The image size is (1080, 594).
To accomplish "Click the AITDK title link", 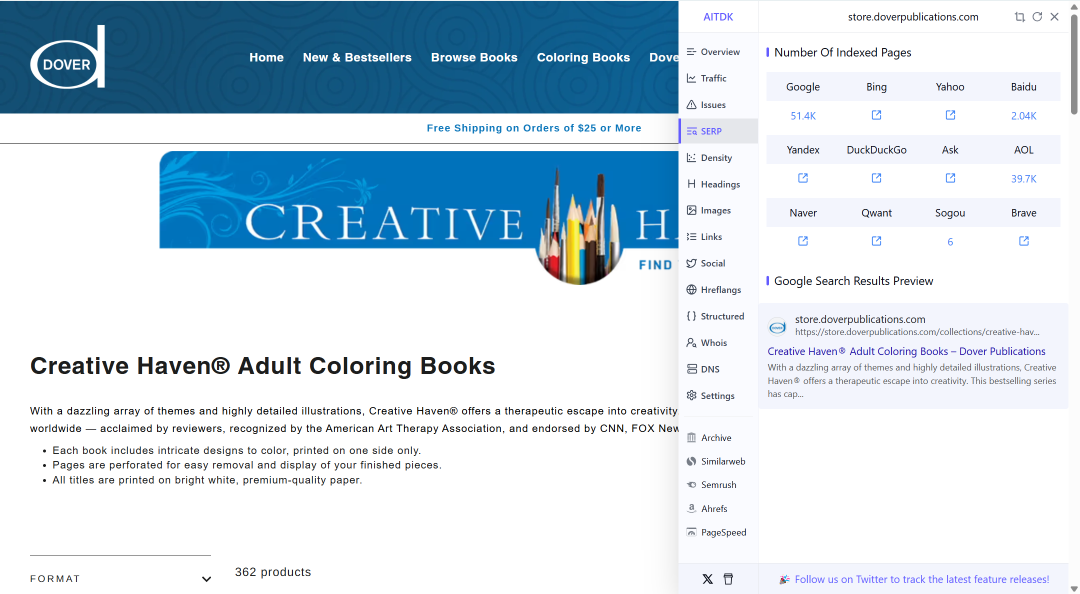I will pyautogui.click(x=718, y=17).
